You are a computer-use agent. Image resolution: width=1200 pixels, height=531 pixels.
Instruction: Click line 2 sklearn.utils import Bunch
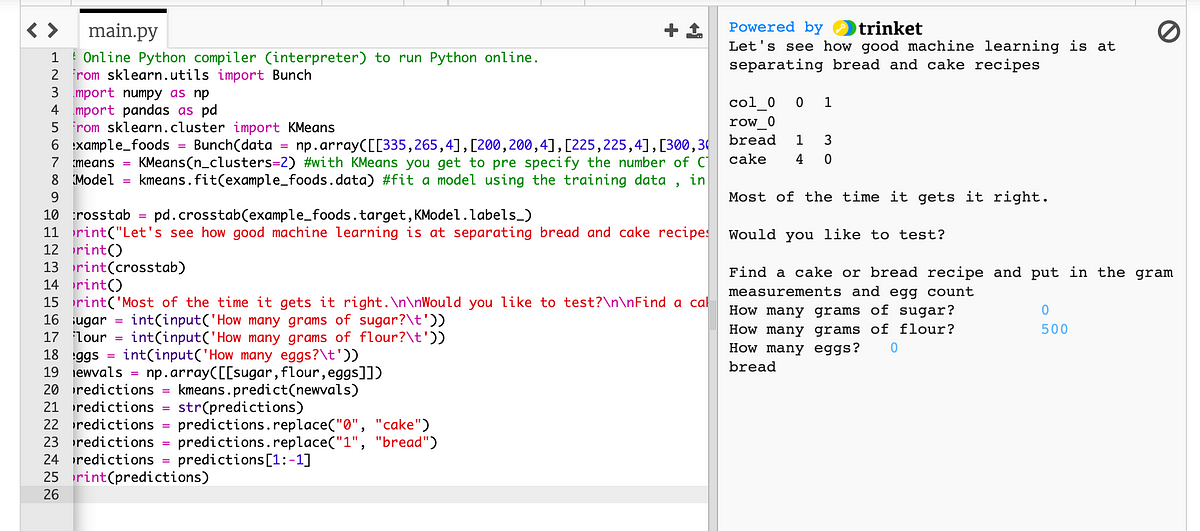(x=191, y=75)
